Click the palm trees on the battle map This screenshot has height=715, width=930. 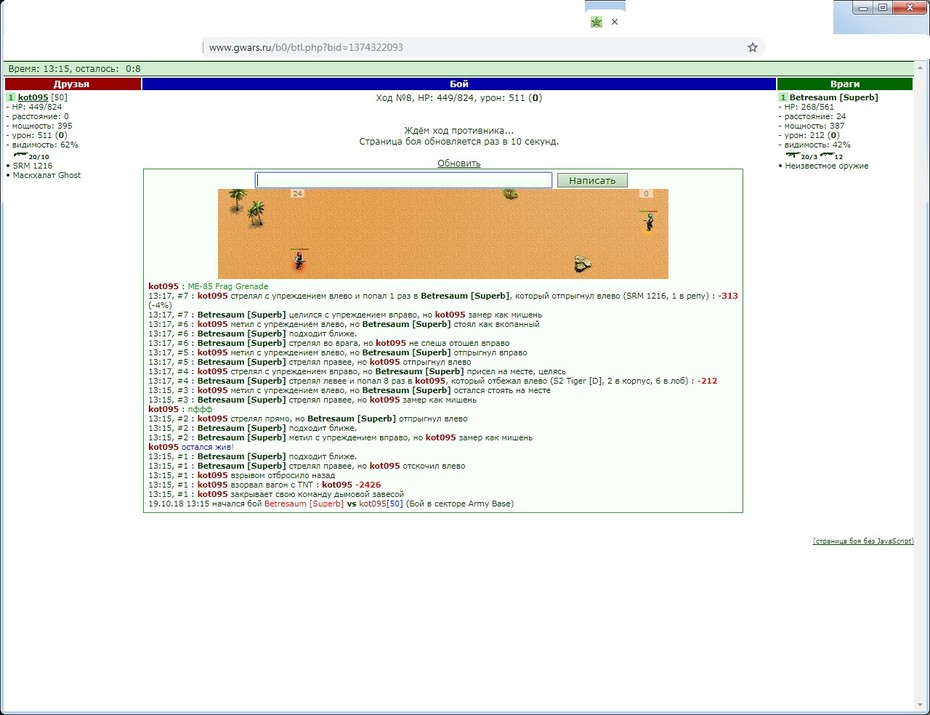click(x=247, y=208)
